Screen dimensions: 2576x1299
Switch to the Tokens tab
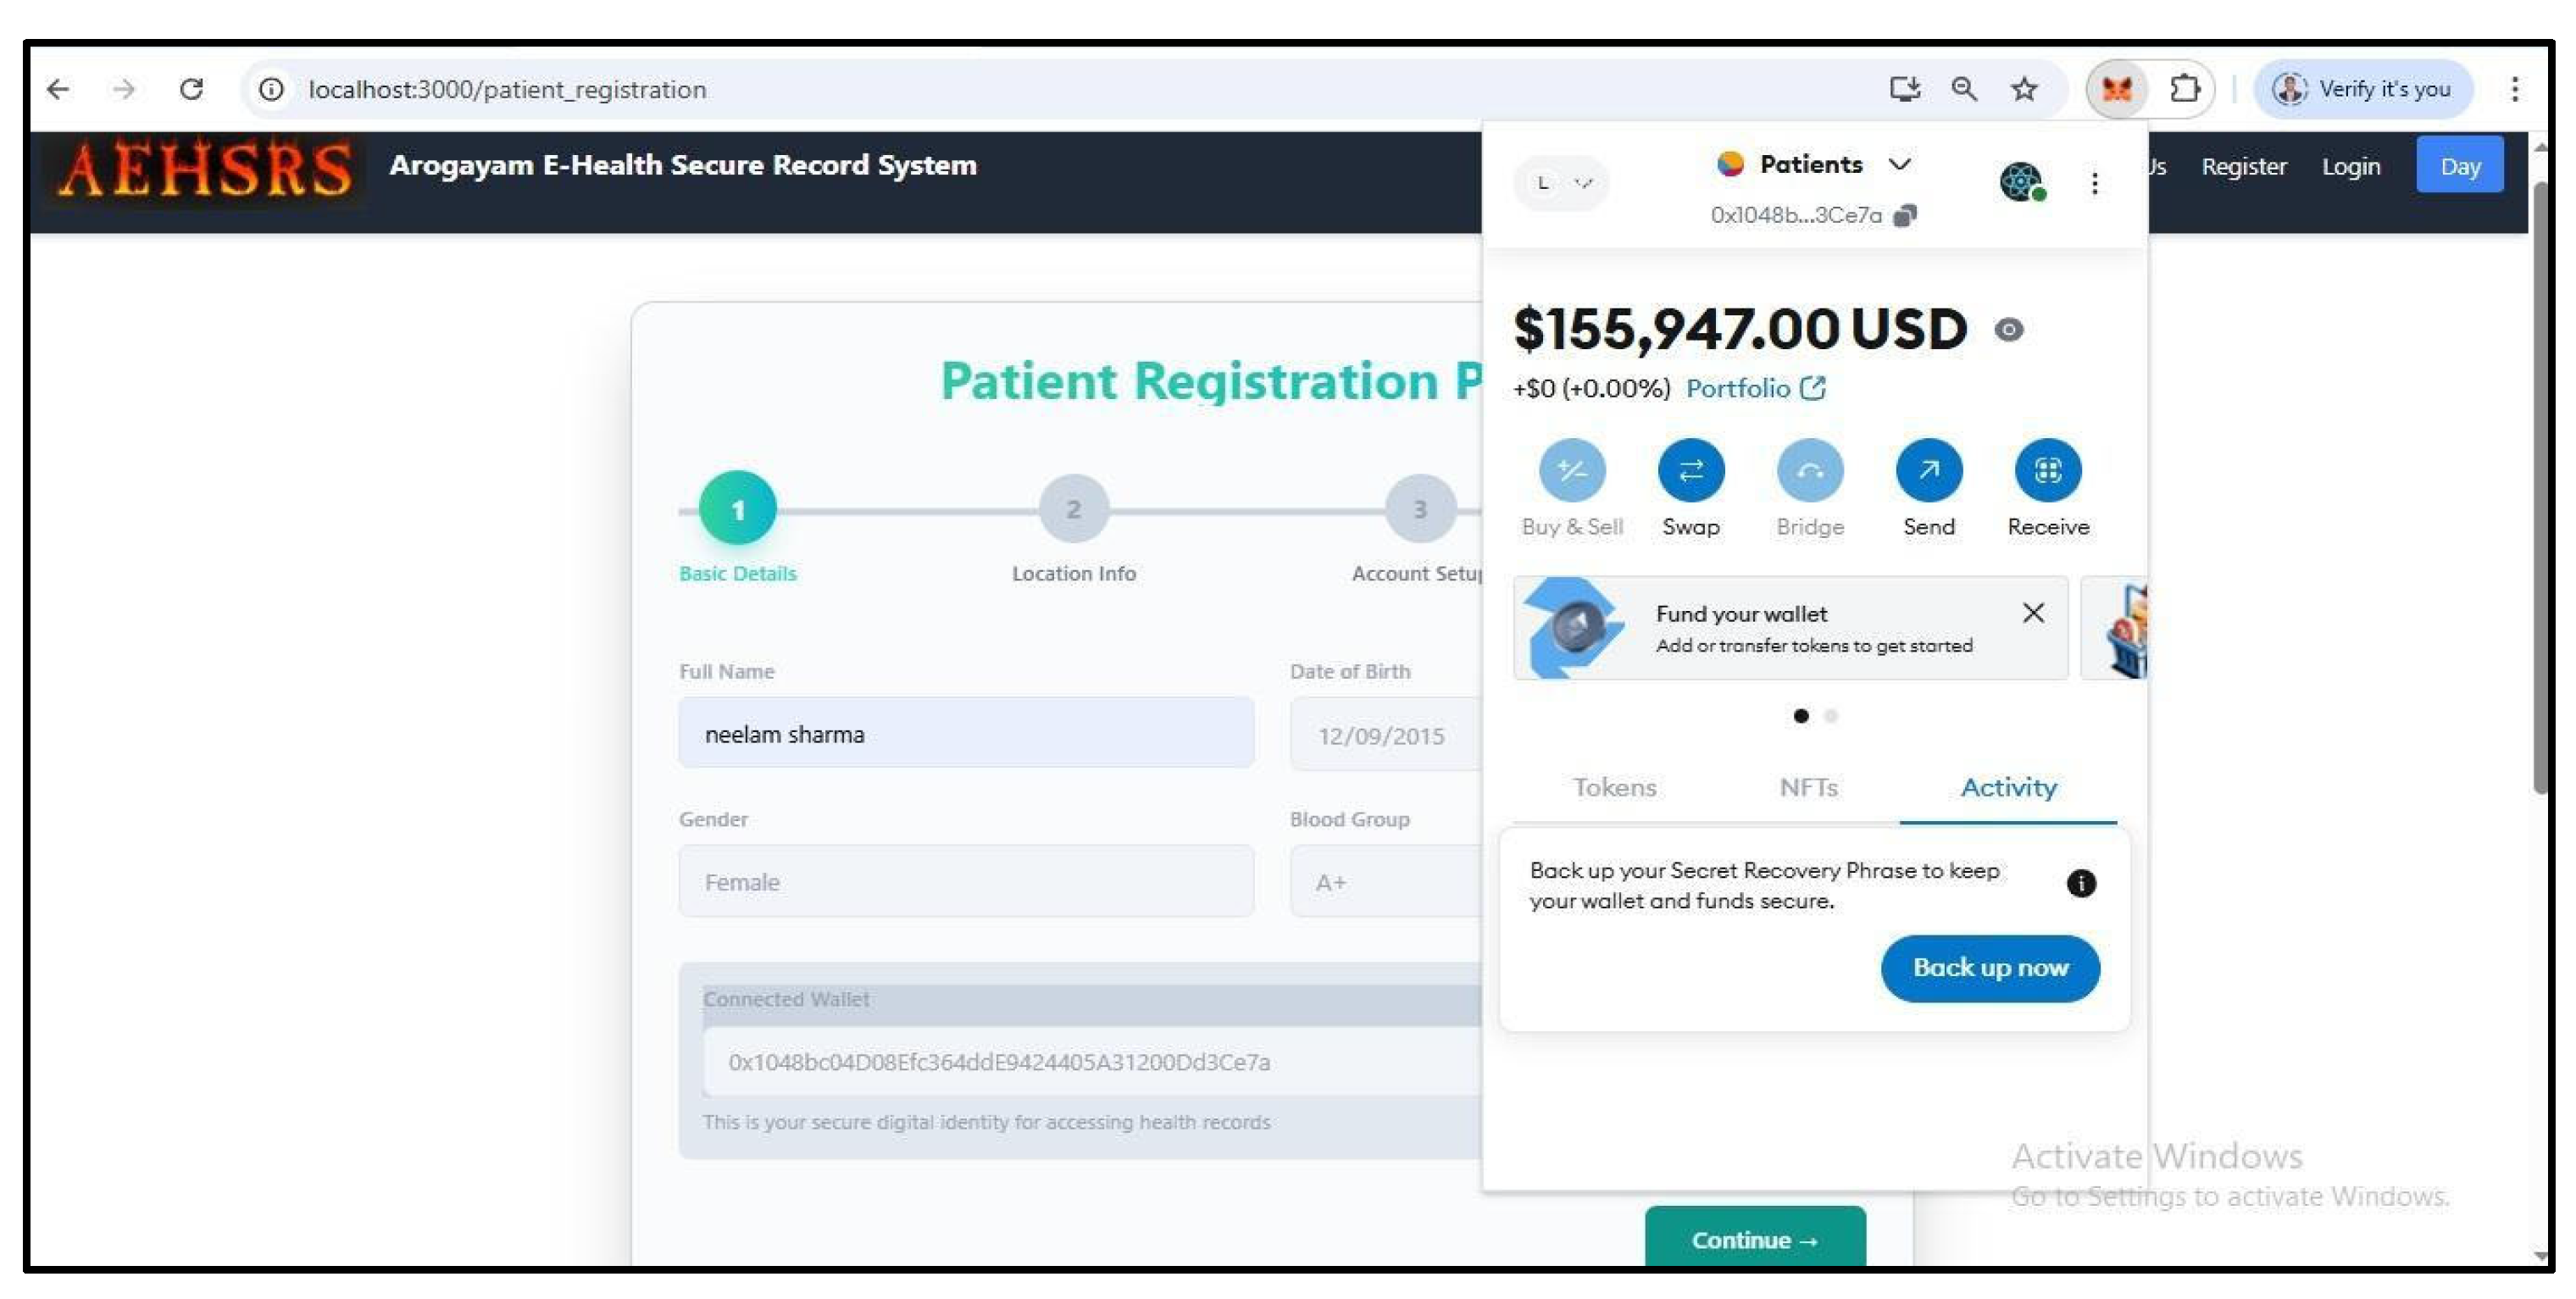[1614, 788]
